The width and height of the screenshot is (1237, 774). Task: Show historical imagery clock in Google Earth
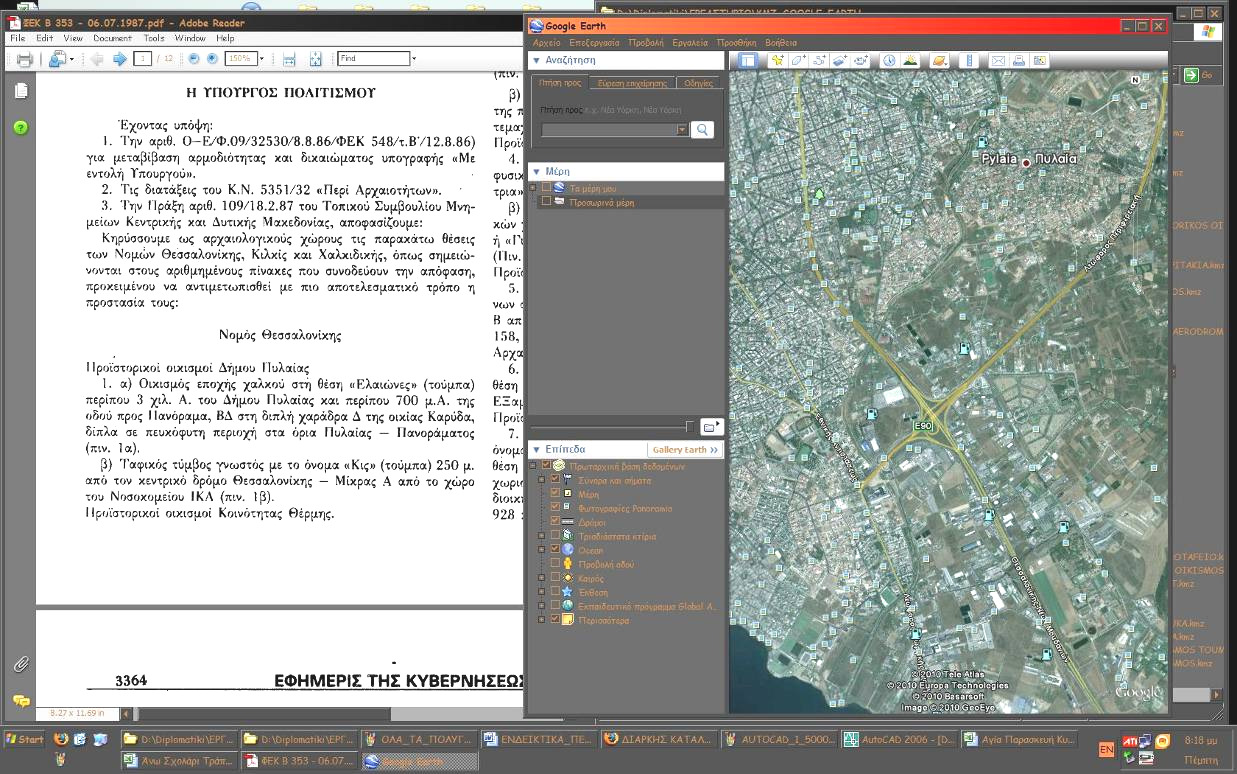pyautogui.click(x=889, y=61)
